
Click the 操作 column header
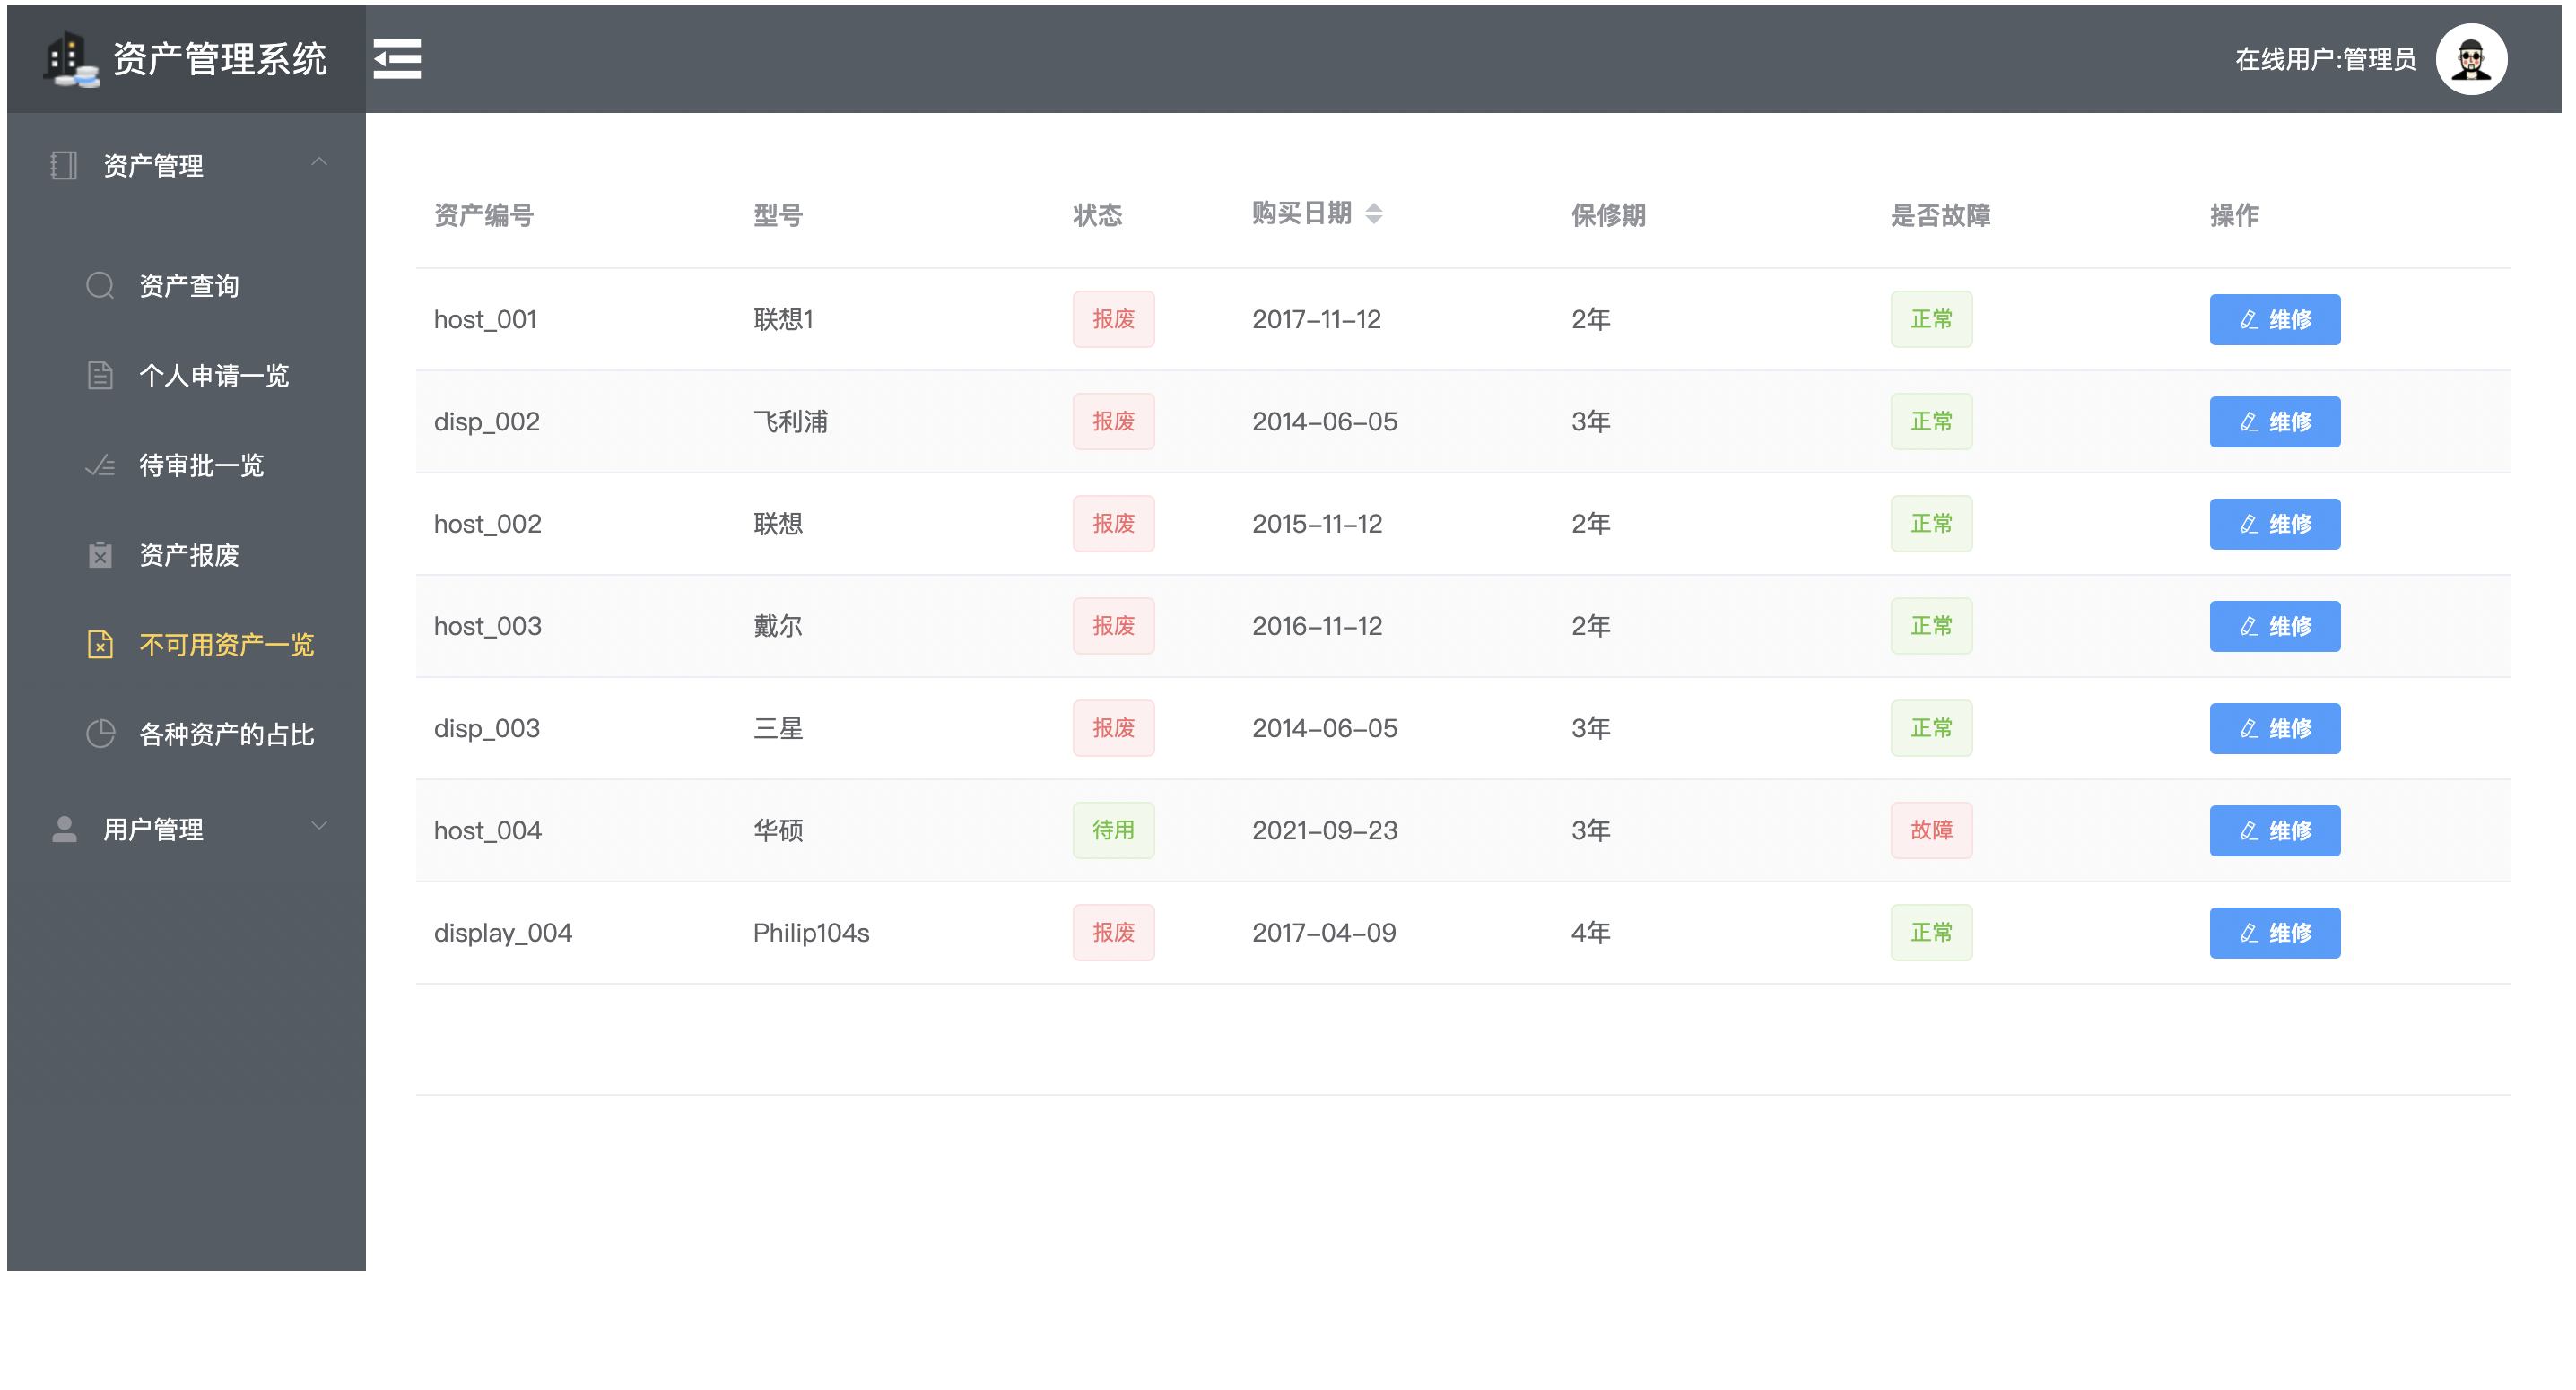point(2234,215)
